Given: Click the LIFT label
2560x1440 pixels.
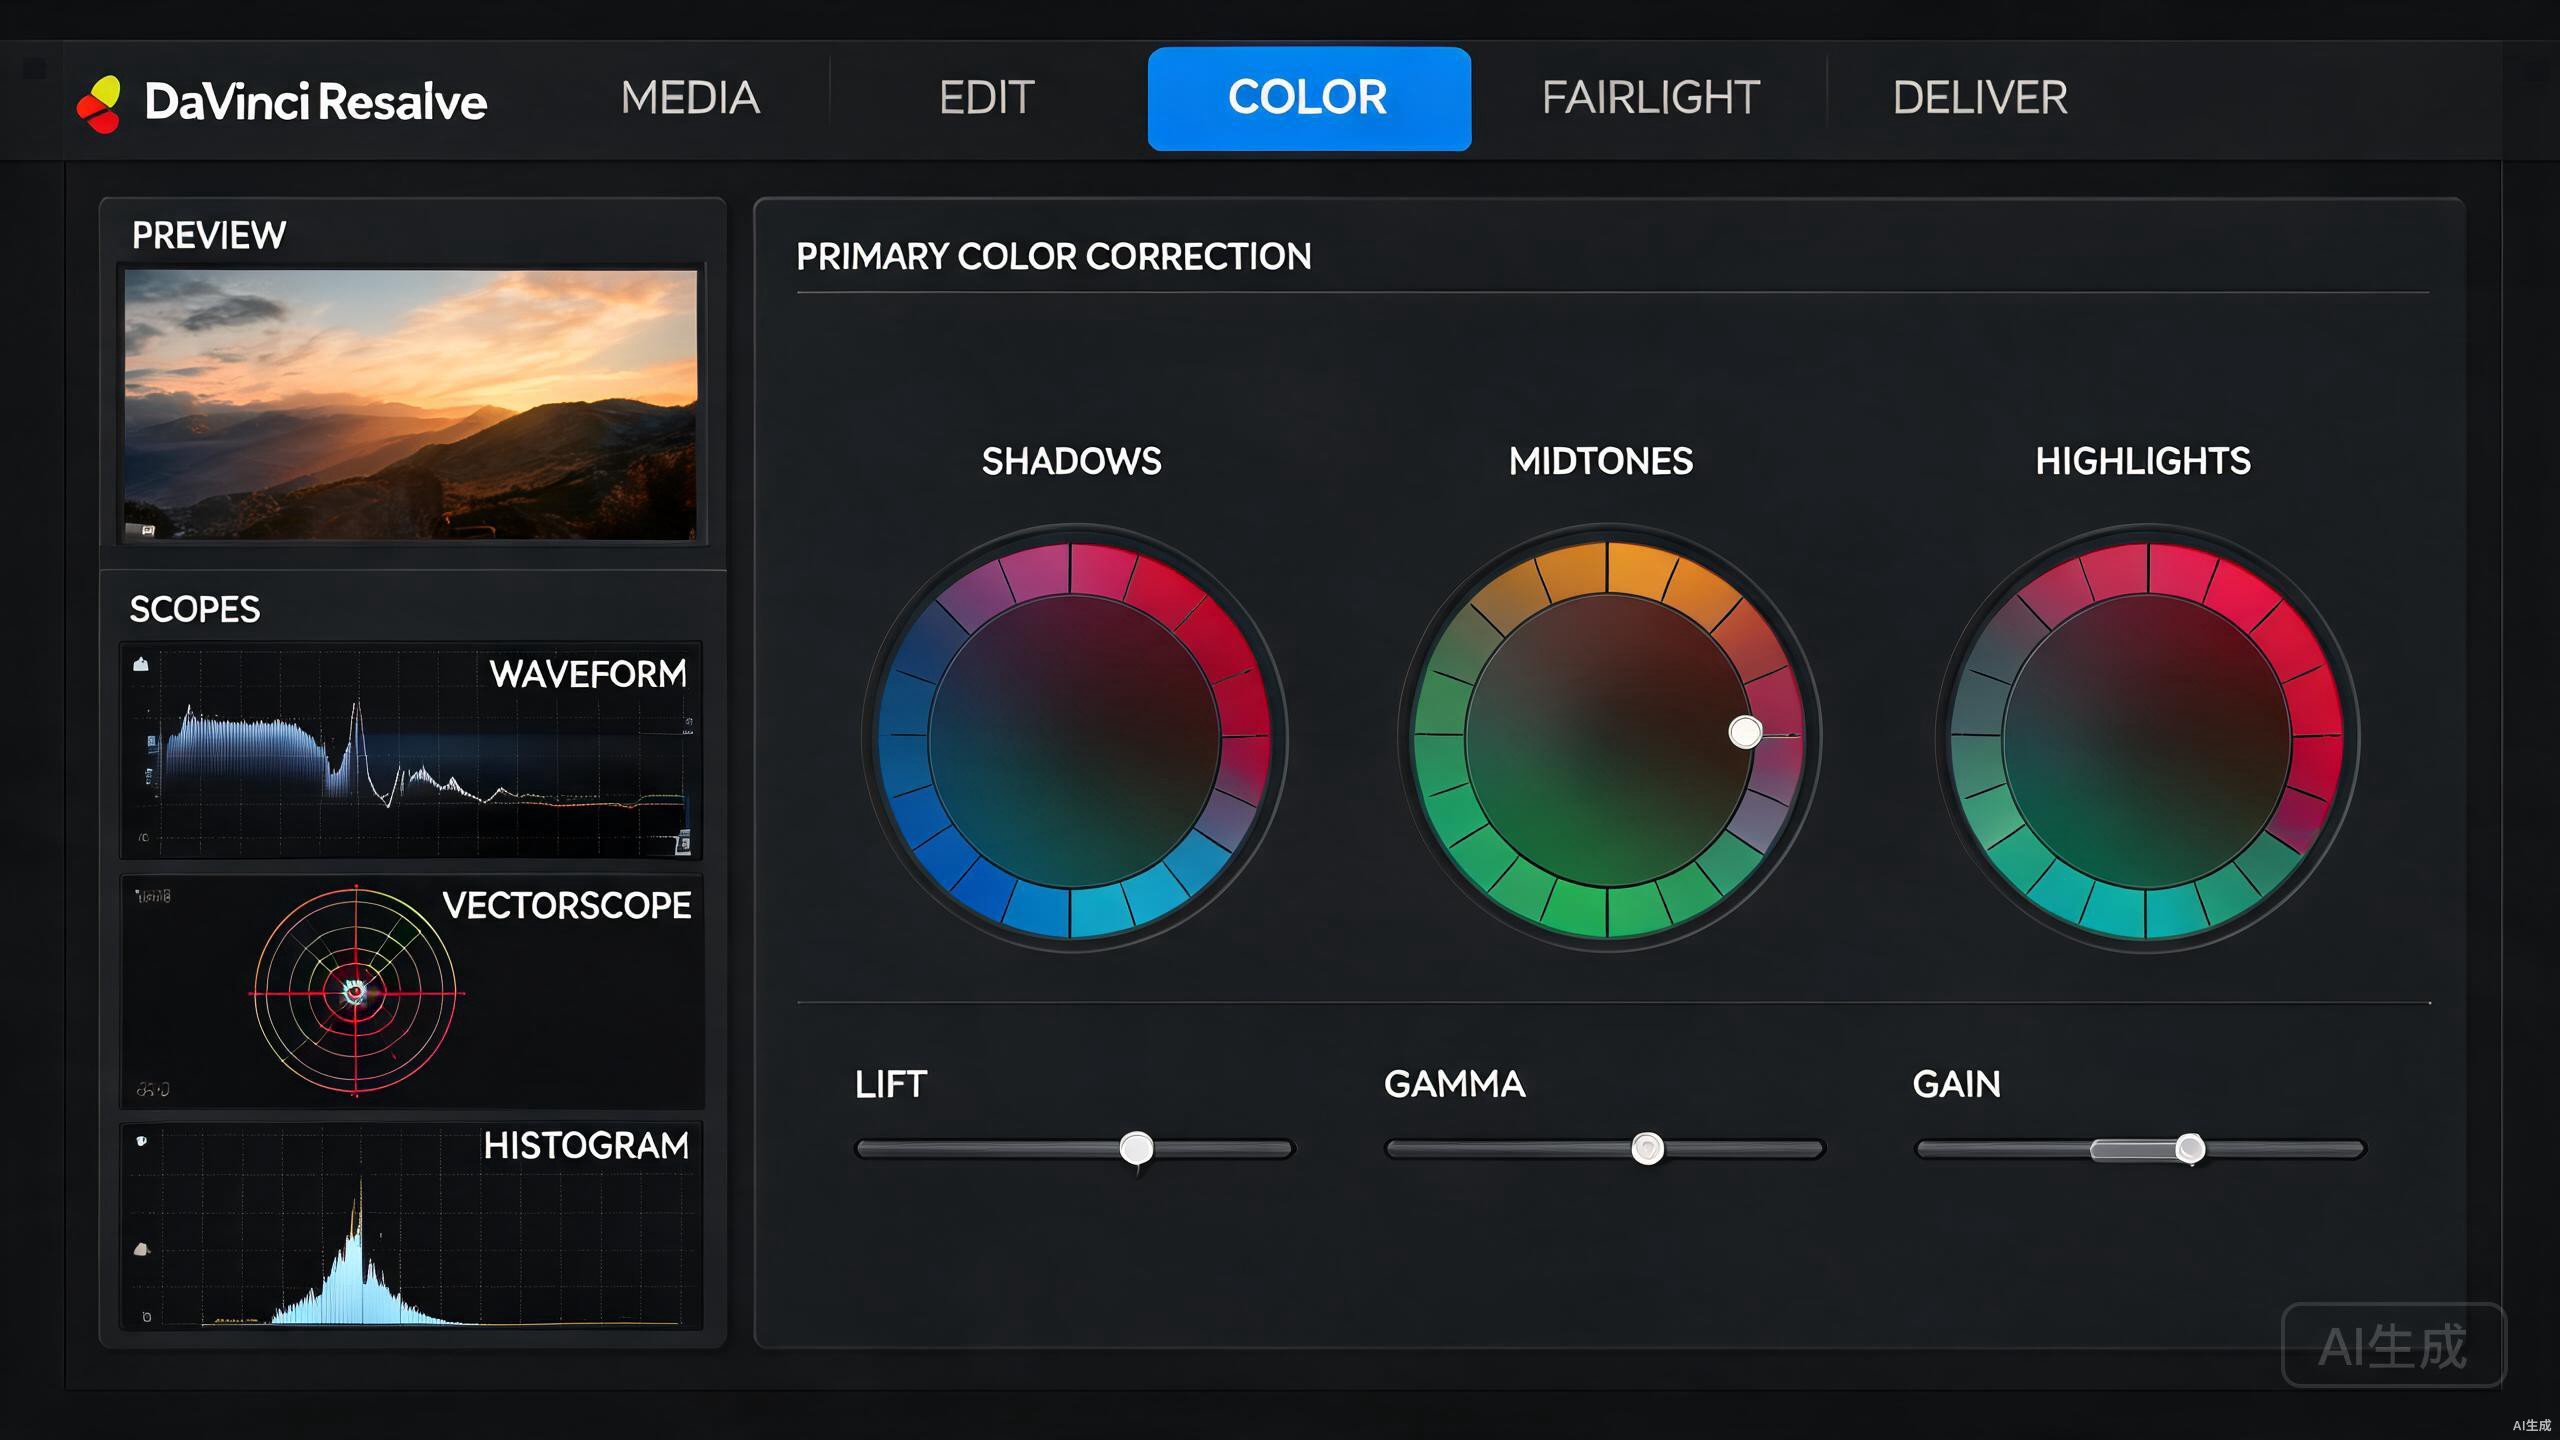Looking at the screenshot, I should [891, 1084].
